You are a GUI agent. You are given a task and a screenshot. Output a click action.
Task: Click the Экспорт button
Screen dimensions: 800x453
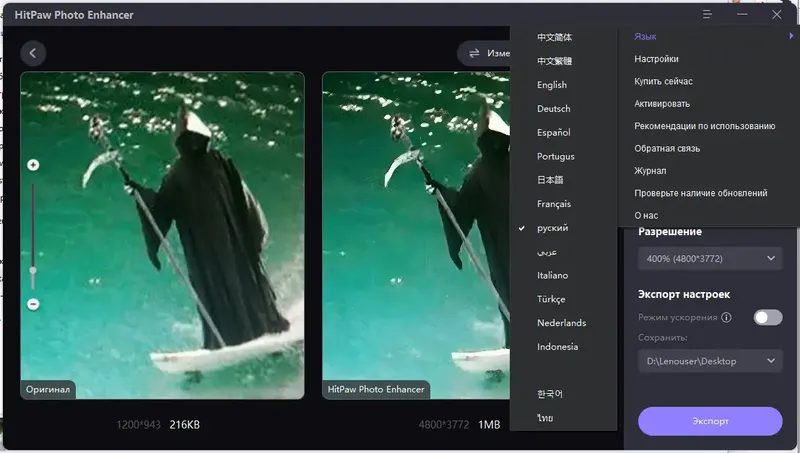[x=710, y=421]
